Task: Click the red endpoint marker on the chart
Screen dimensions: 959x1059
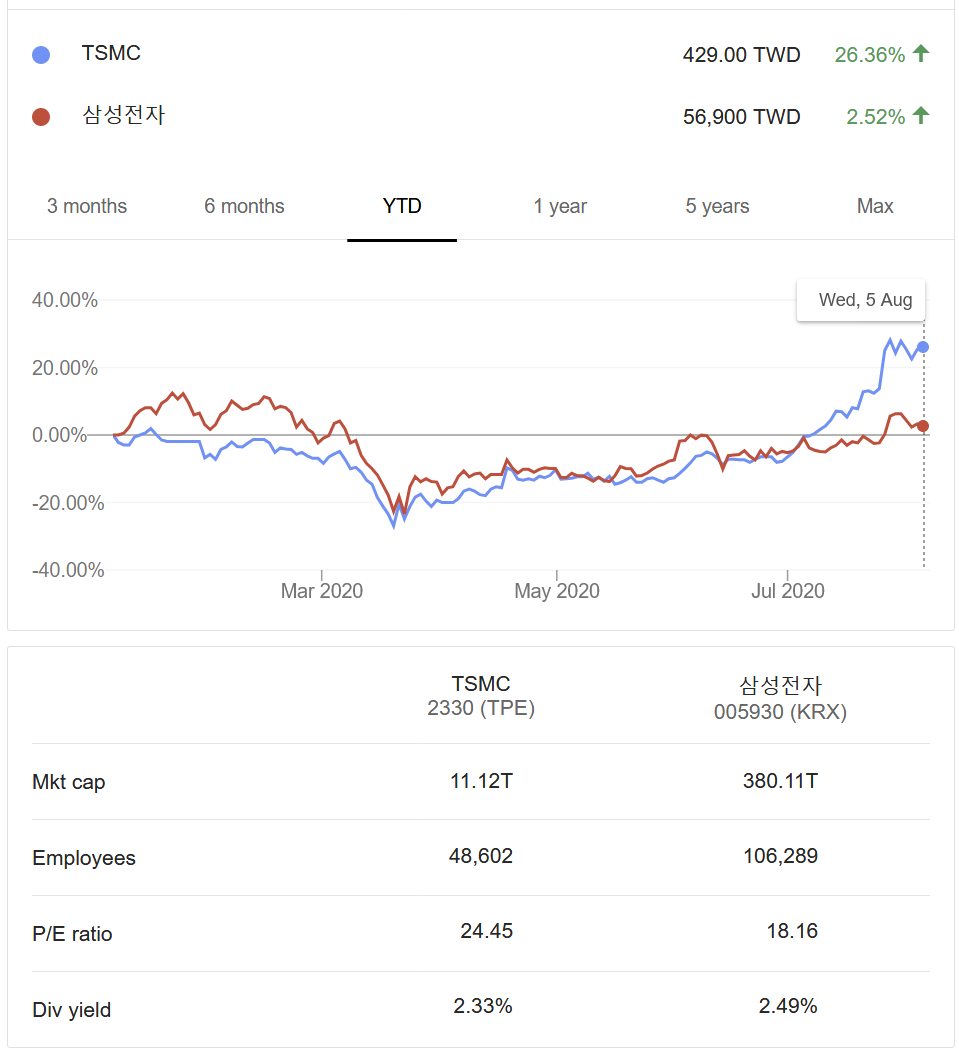Action: (x=923, y=426)
